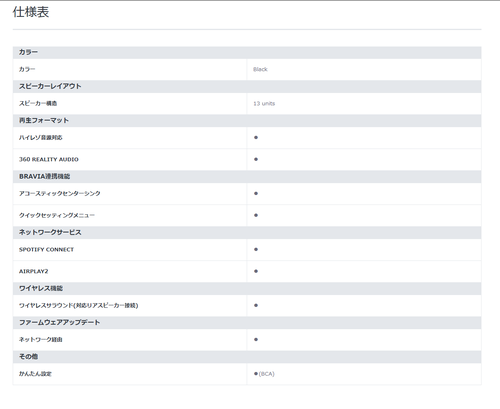Select the ネットワーク経由 row label
The height and width of the screenshot is (409, 500).
[41, 339]
